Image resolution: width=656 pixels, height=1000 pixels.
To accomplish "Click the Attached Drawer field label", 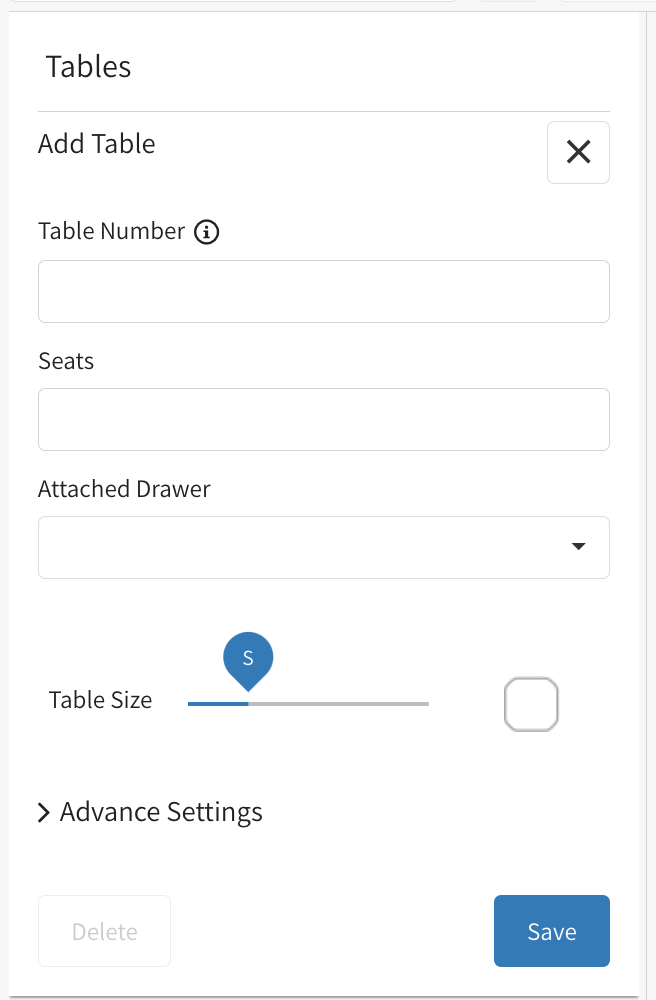I will tap(124, 489).
